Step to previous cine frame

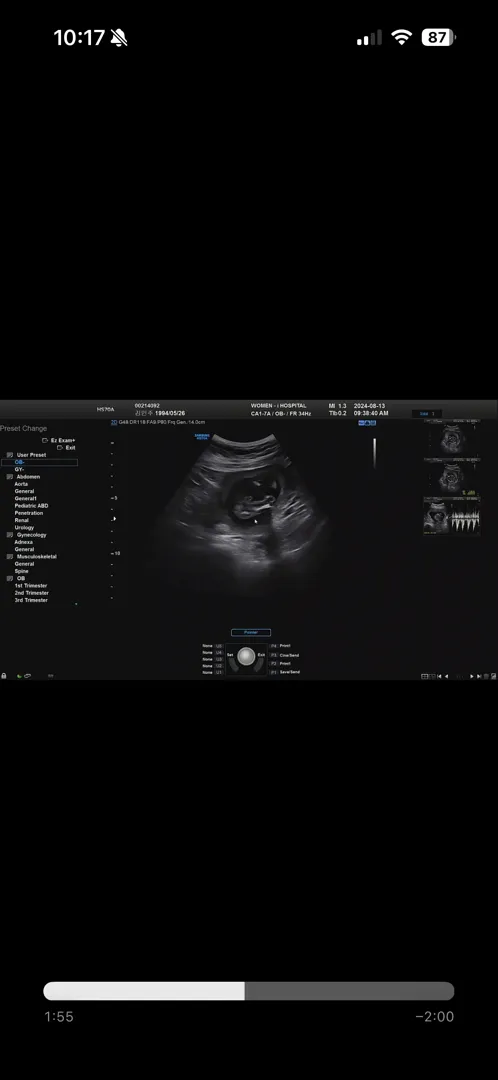point(447,676)
